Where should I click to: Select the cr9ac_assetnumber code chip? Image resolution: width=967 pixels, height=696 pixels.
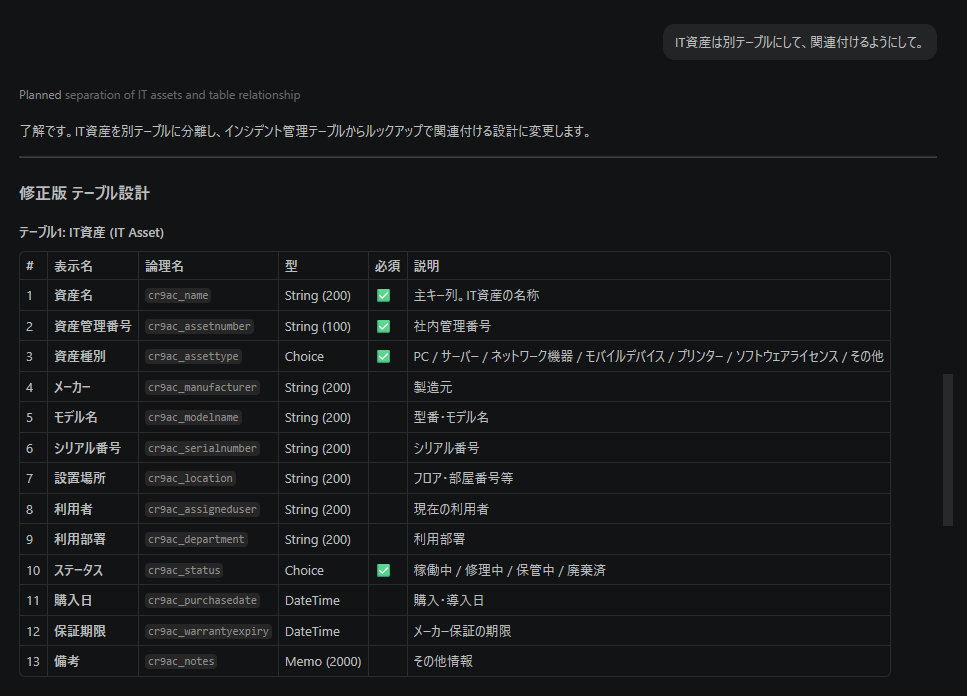coord(199,326)
